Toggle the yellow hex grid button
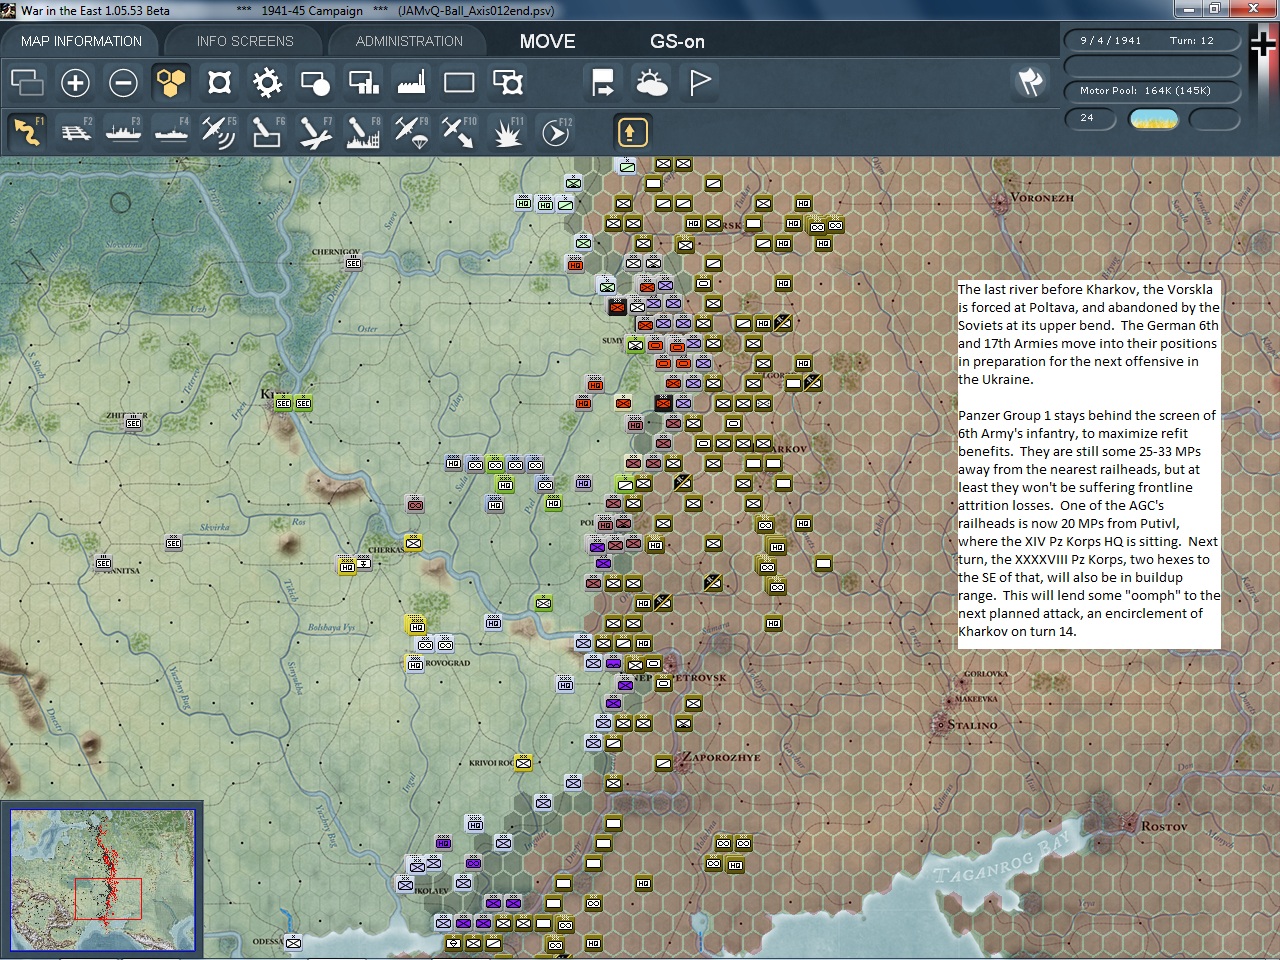 (x=171, y=82)
